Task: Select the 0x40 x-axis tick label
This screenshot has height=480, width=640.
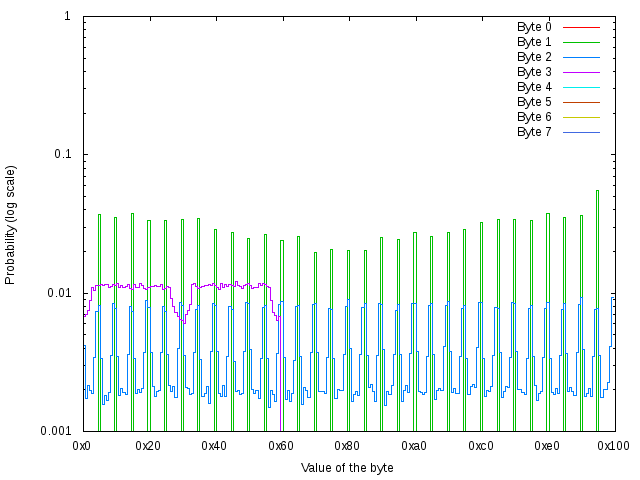Action: [x=215, y=446]
